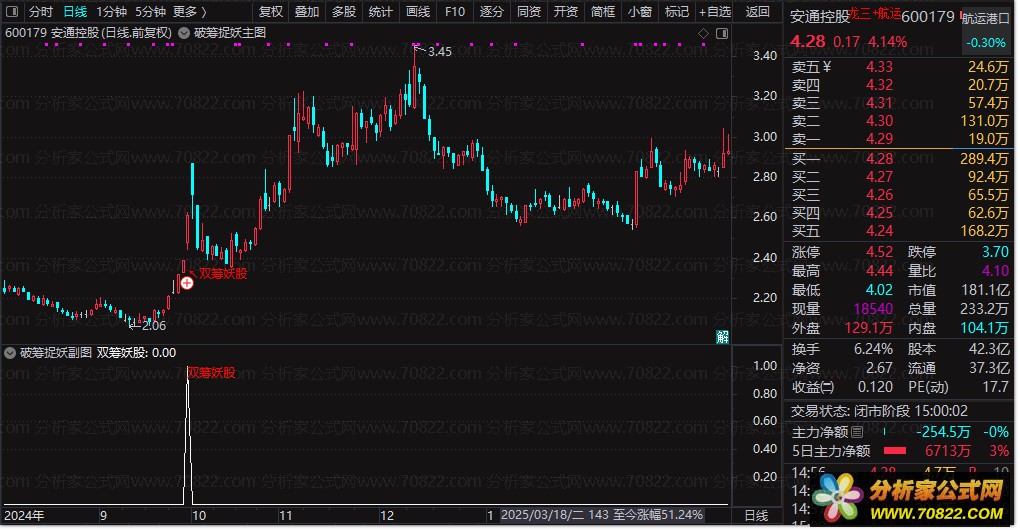Expand 破筹捉妖副图 sub-chart indicator dropdown
The image size is (1020, 530).
(x=10, y=352)
